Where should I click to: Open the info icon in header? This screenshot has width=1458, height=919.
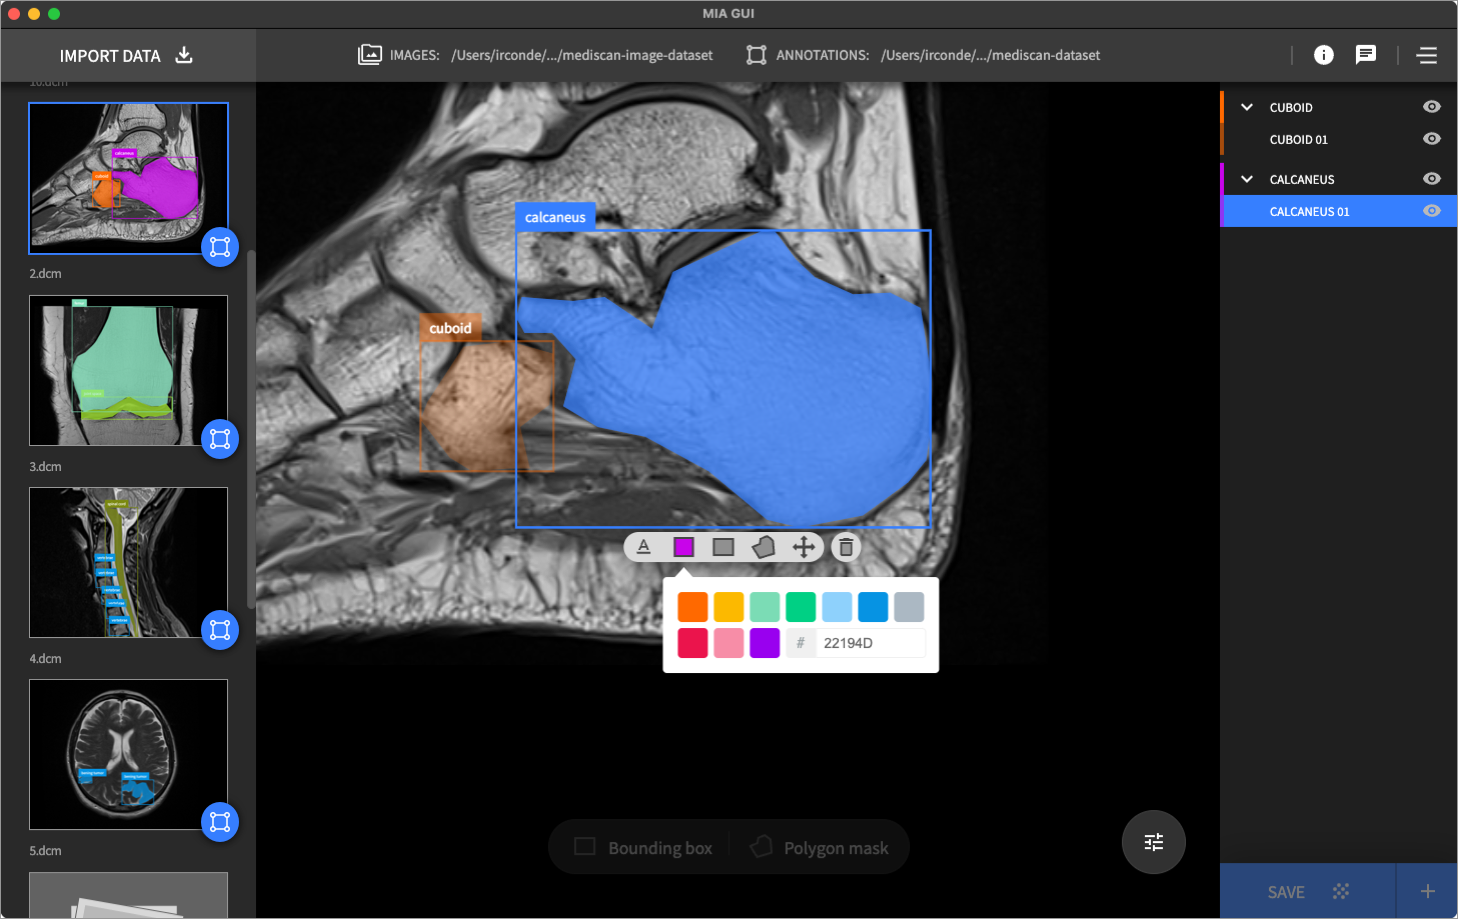[1324, 55]
